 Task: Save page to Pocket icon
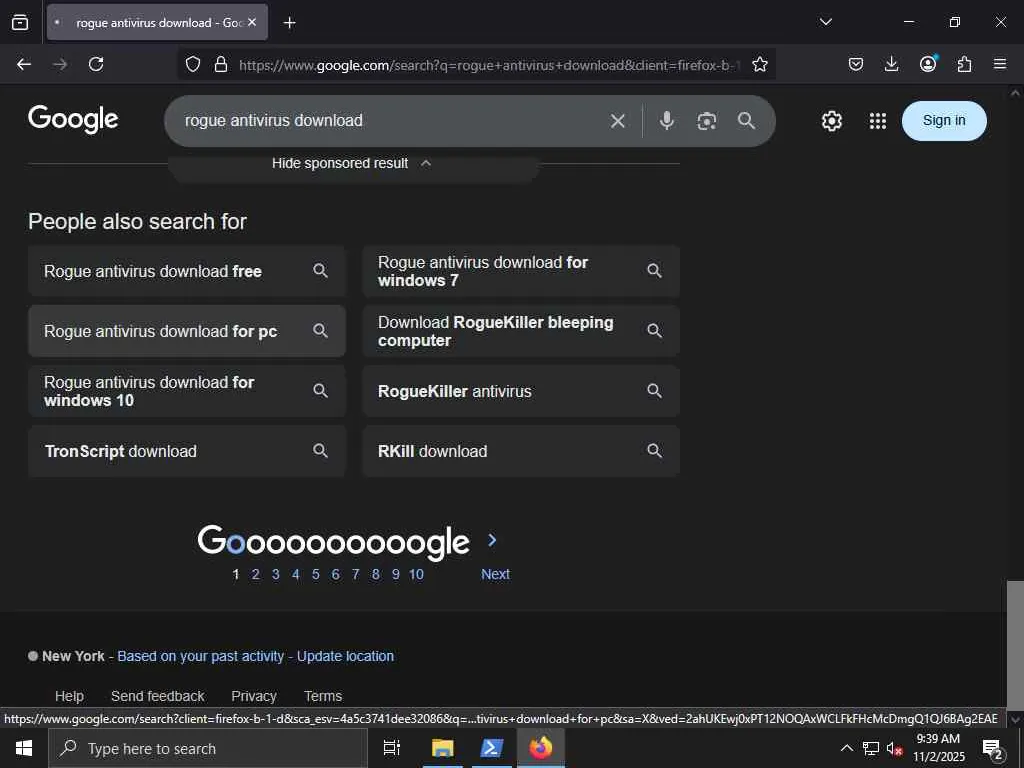[x=856, y=64]
